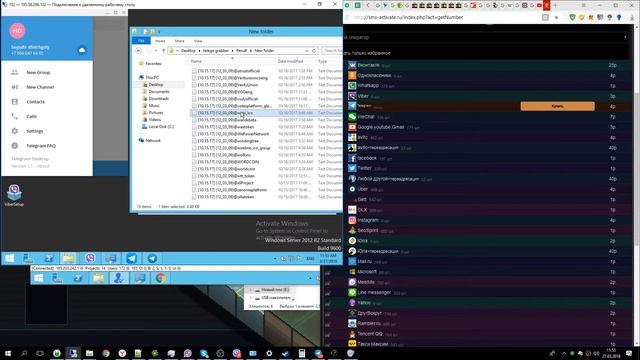
Task: Click Result in the breadcrumb path
Action: point(242,51)
